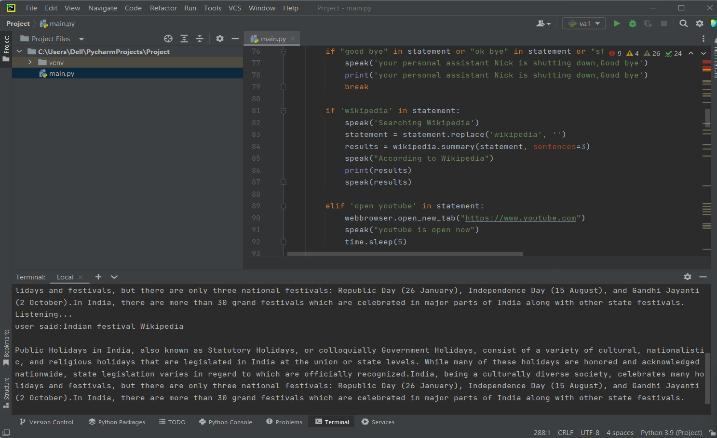The height and width of the screenshot is (438, 717).
Task: Start debugging with the bug icon
Action: click(x=631, y=23)
